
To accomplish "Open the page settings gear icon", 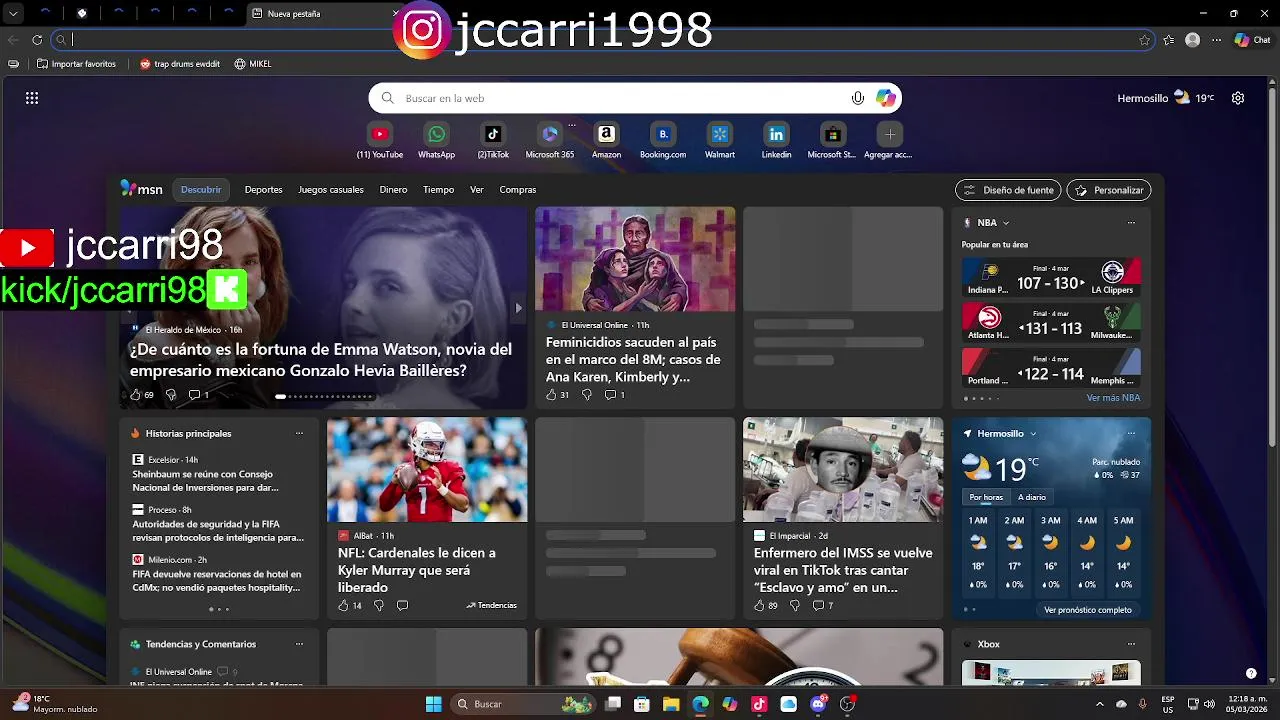I will (1238, 98).
